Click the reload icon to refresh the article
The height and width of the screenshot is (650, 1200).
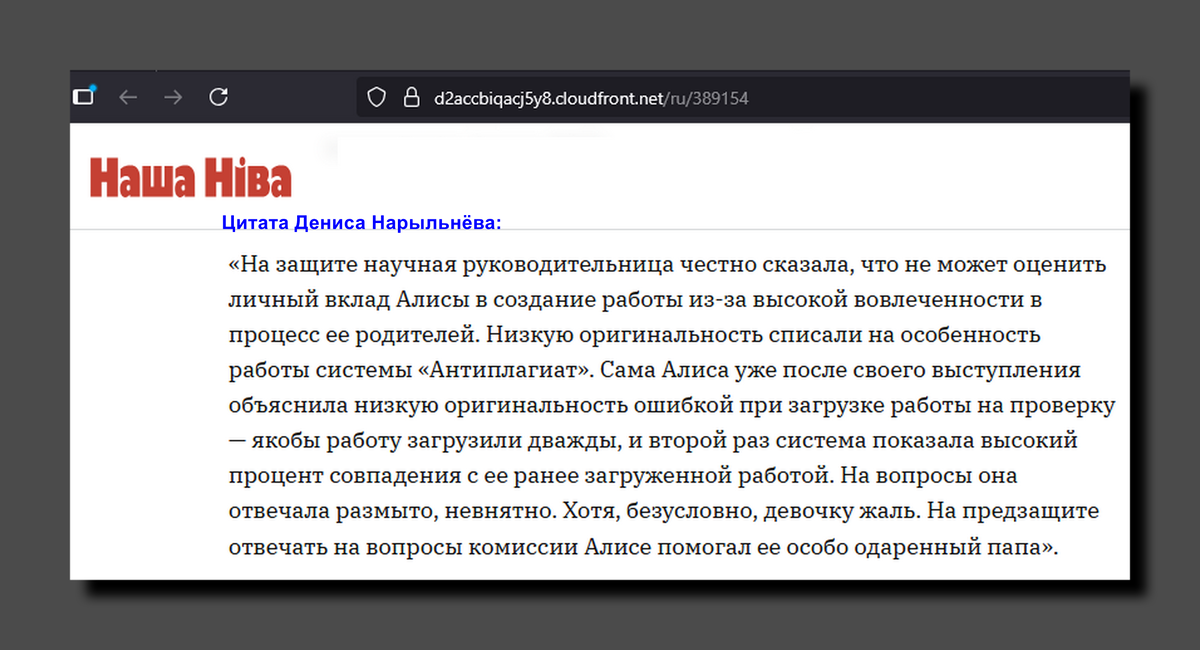coord(218,96)
